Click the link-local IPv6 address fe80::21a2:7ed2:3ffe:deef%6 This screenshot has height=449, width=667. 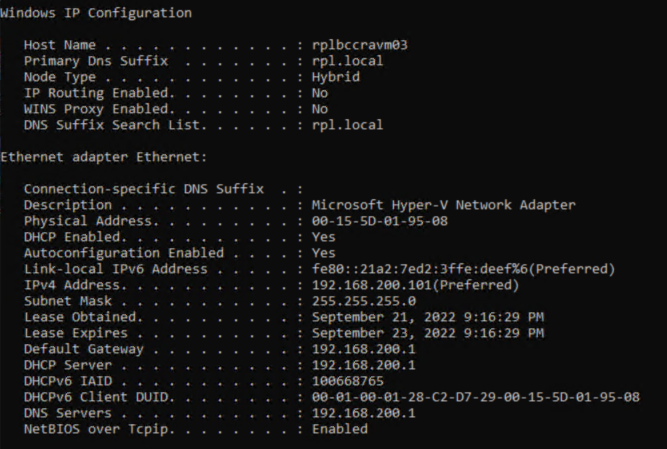[x=419, y=269]
